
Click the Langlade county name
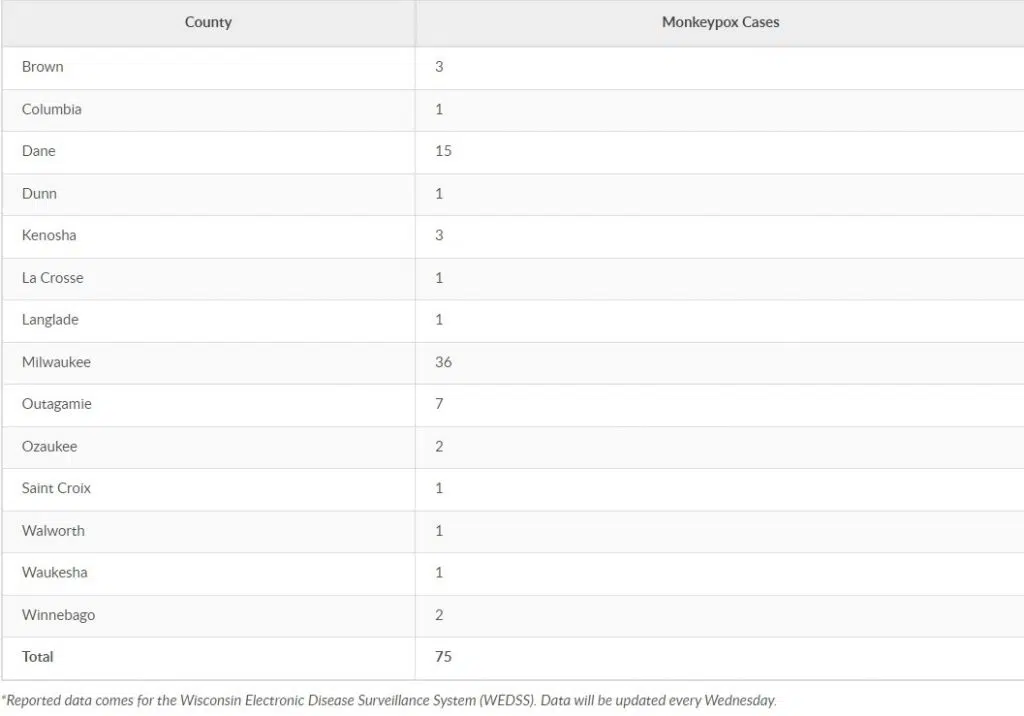(x=50, y=320)
